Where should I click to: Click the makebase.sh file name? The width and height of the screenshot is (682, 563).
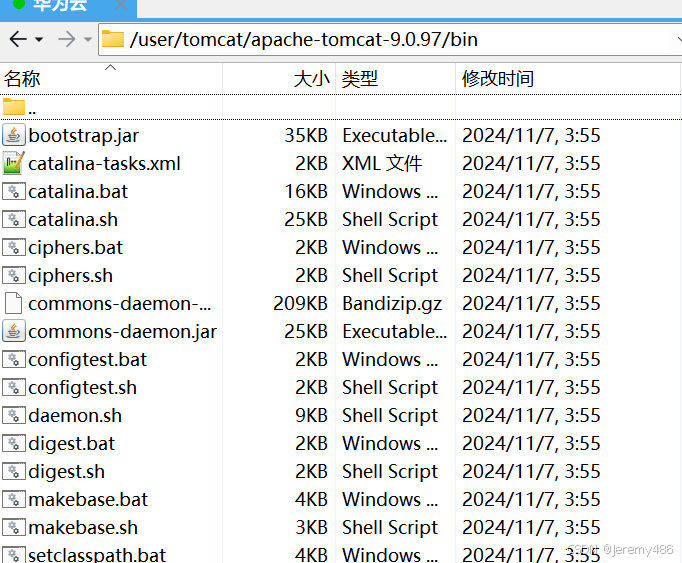coord(83,528)
